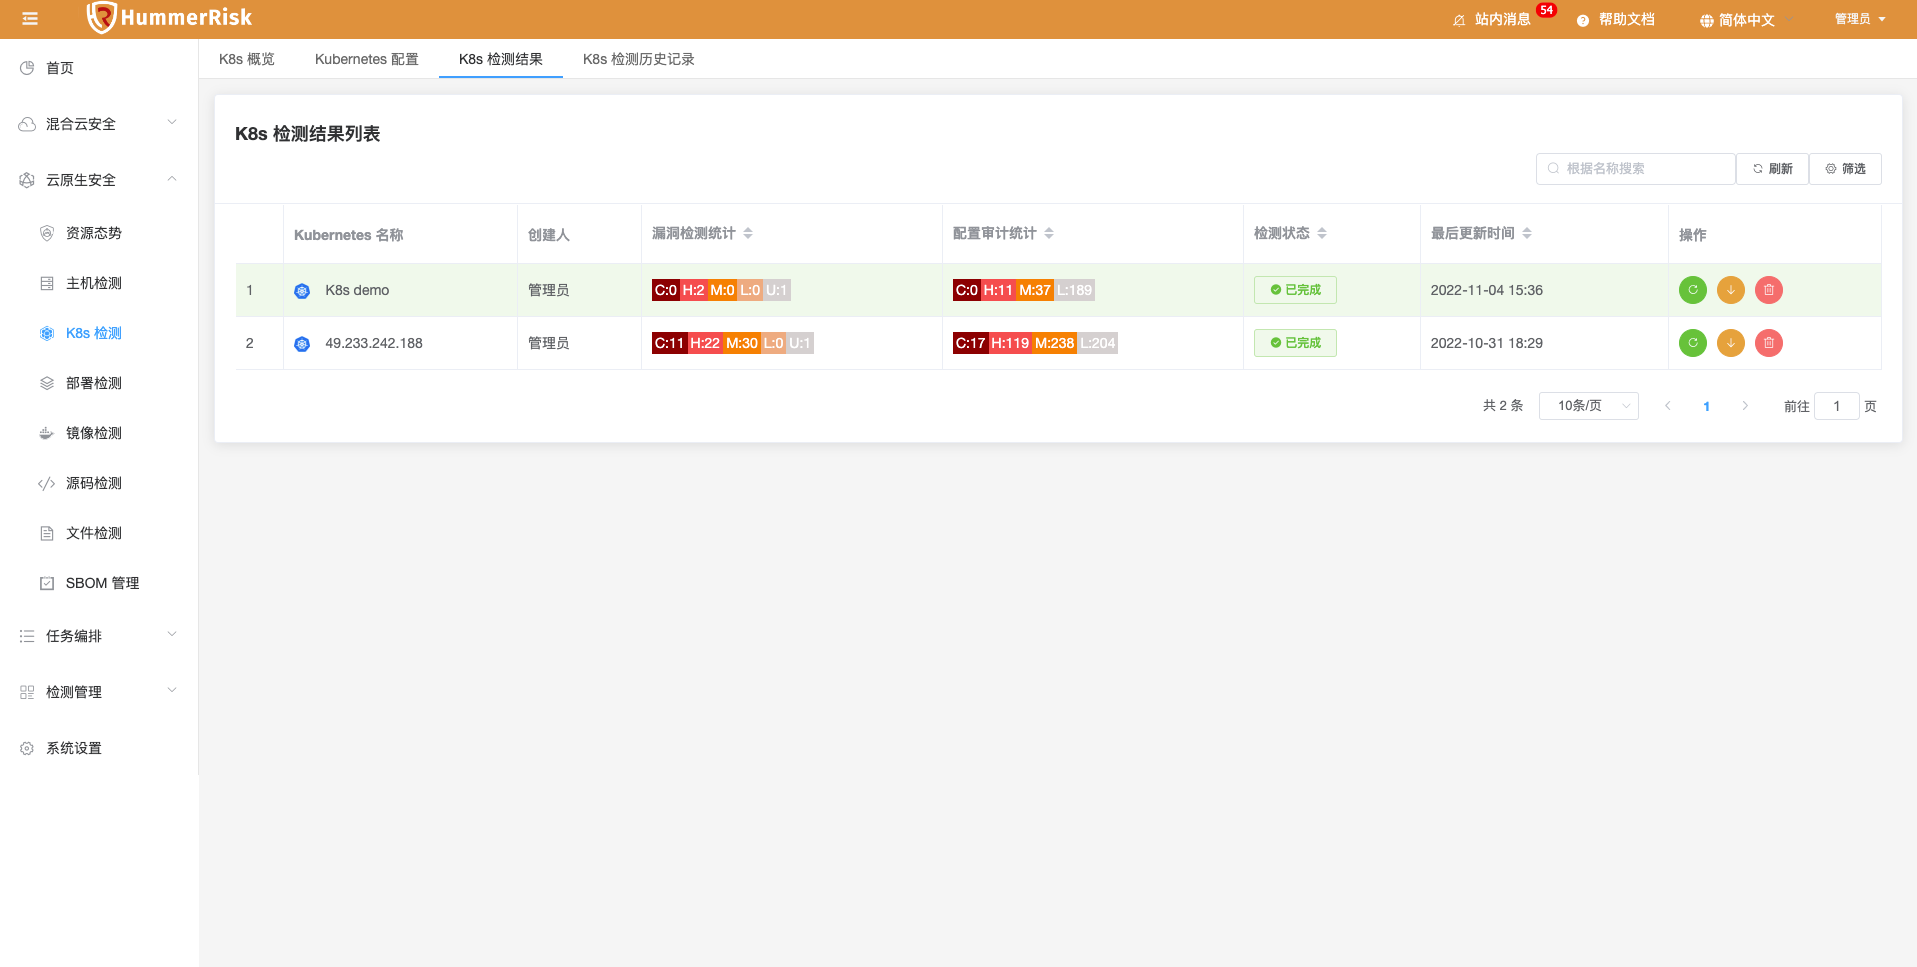This screenshot has height=967, width=1917.
Task: Delete the K8s demo result with trash icon
Action: tap(1768, 290)
